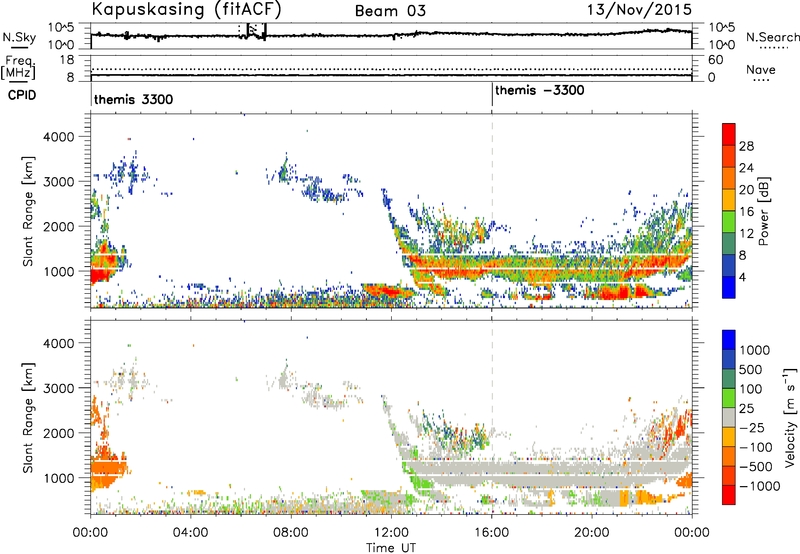The height and width of the screenshot is (554, 800).
Task: Click the '18' frequency axis value
Action: tap(66, 60)
